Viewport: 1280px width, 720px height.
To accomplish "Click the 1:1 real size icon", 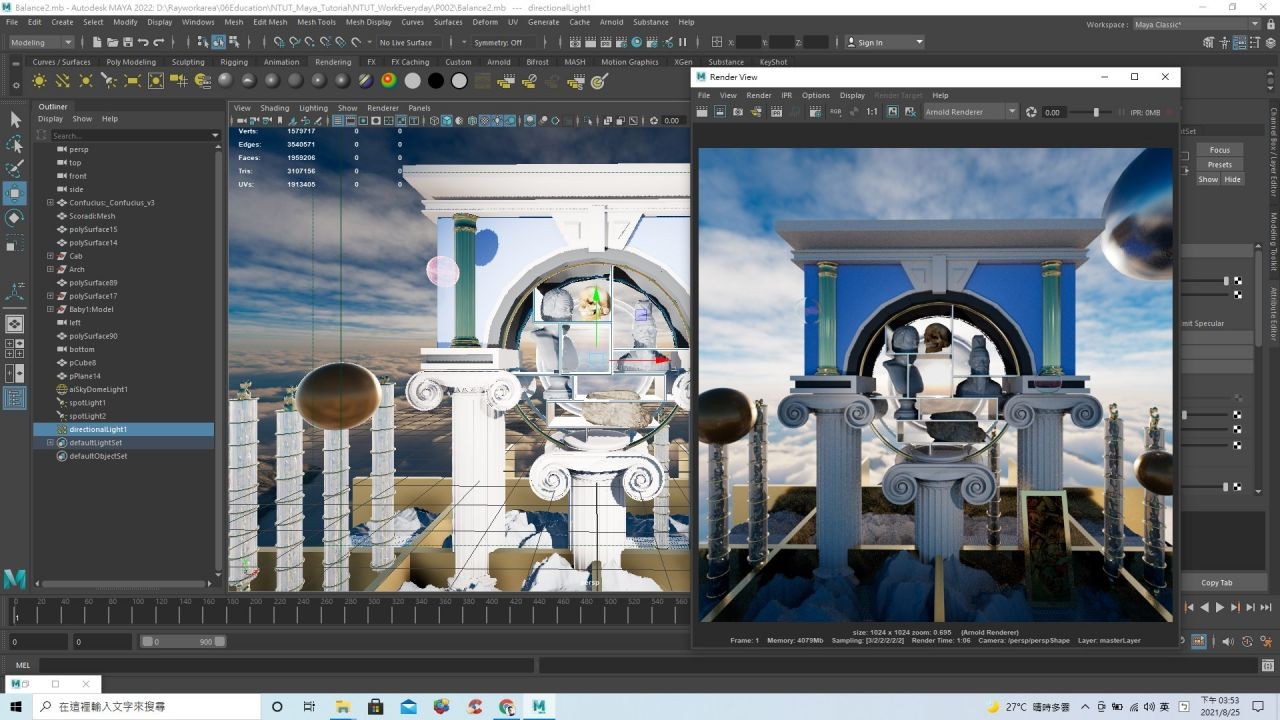I will coord(872,112).
